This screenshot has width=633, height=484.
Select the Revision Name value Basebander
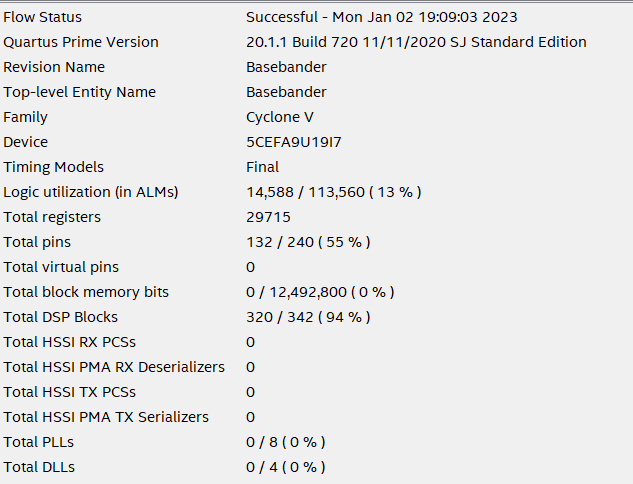286,67
